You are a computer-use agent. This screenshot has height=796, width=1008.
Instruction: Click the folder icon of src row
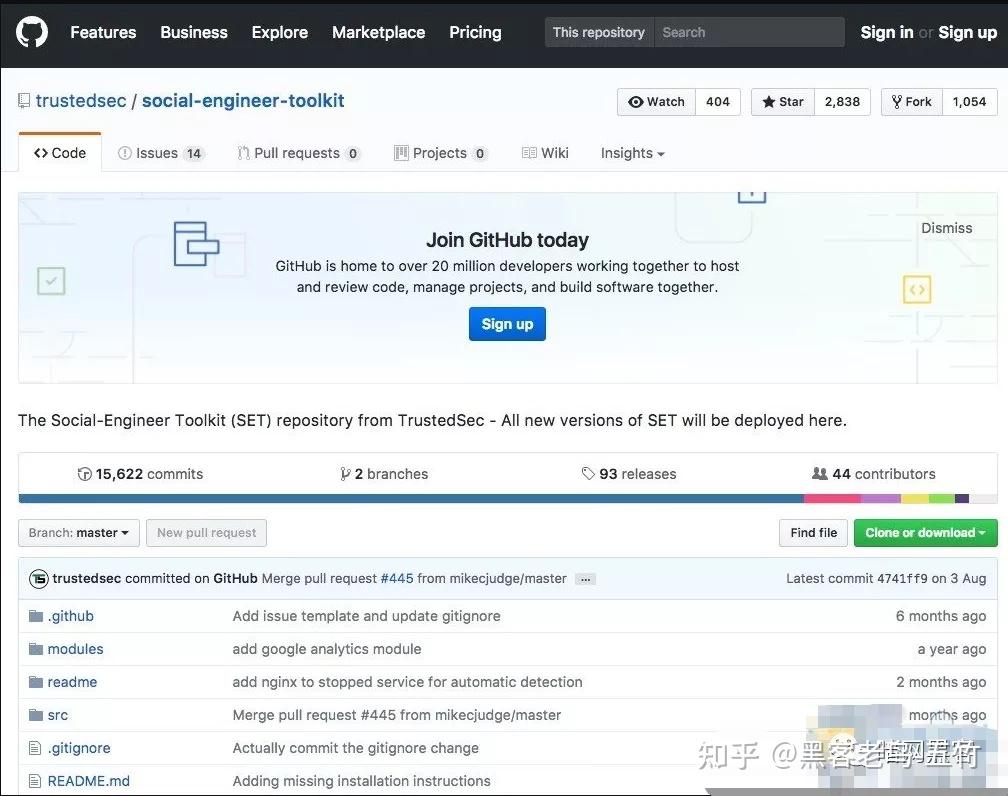(x=36, y=715)
